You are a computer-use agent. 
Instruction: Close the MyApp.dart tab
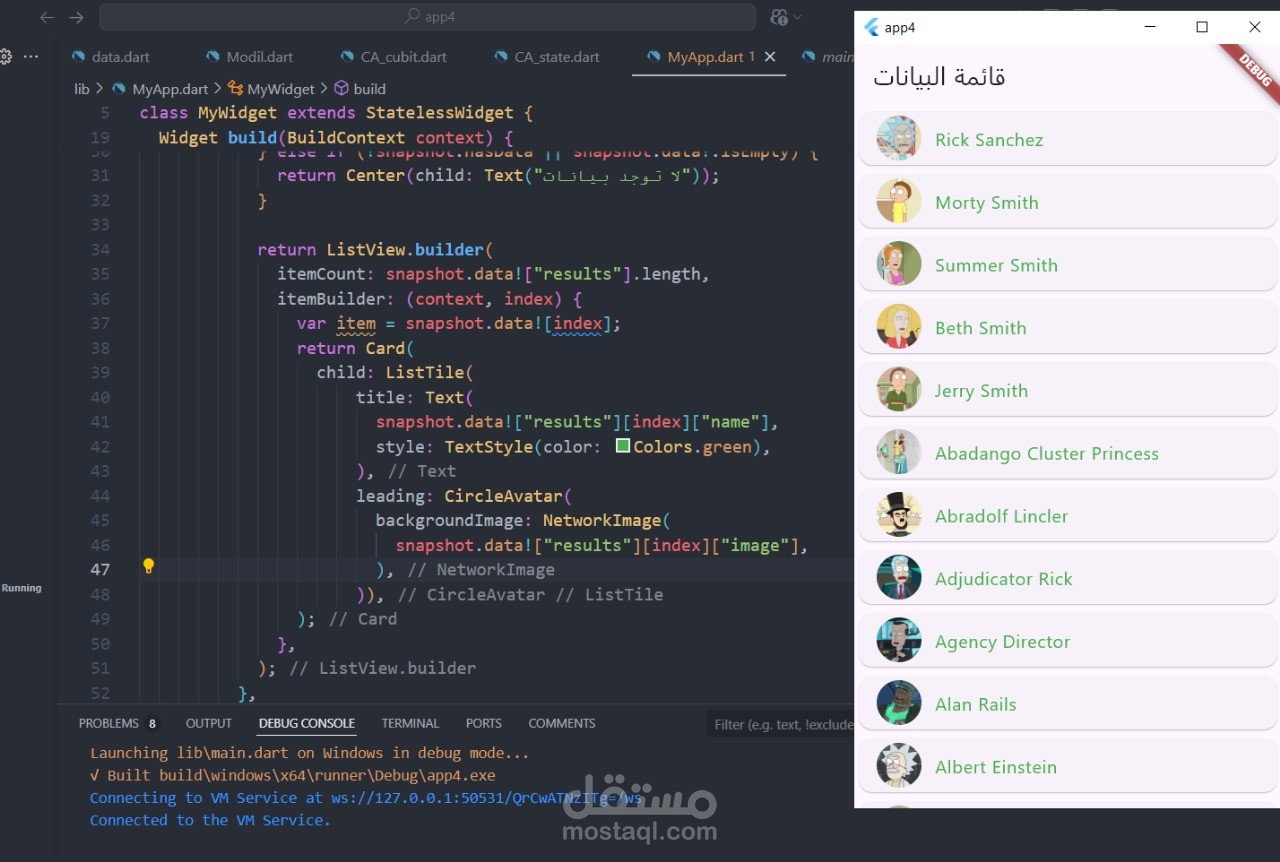click(x=770, y=57)
